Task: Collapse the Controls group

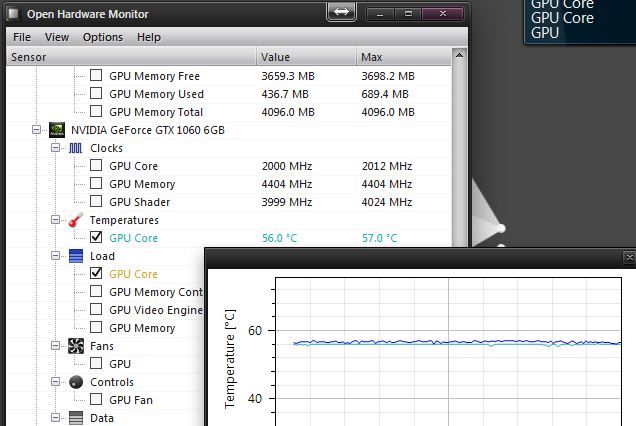Action: [x=56, y=382]
